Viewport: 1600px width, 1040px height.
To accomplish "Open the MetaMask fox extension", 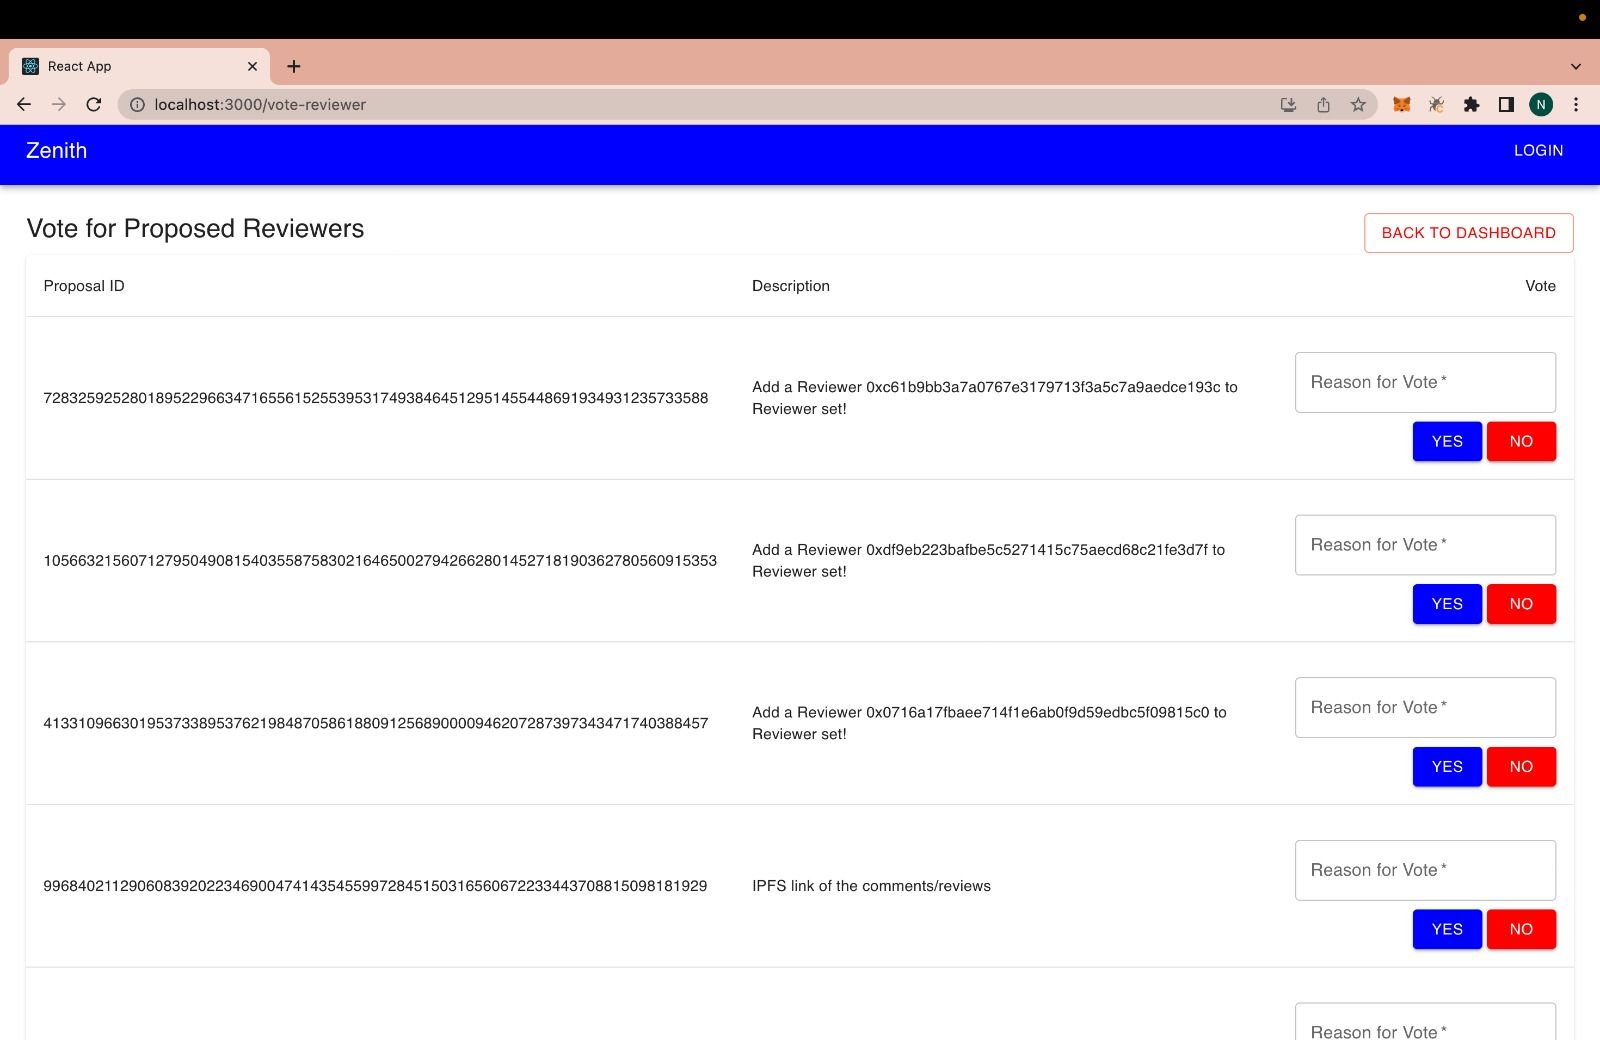I will (x=1402, y=104).
